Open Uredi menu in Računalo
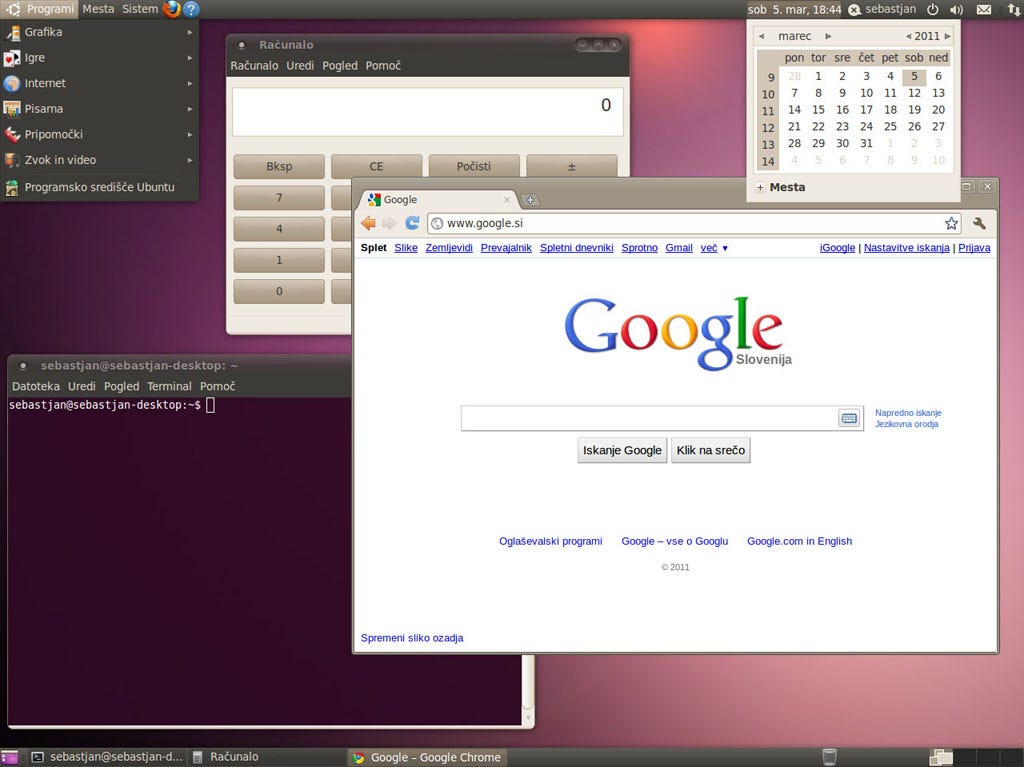 click(x=300, y=65)
